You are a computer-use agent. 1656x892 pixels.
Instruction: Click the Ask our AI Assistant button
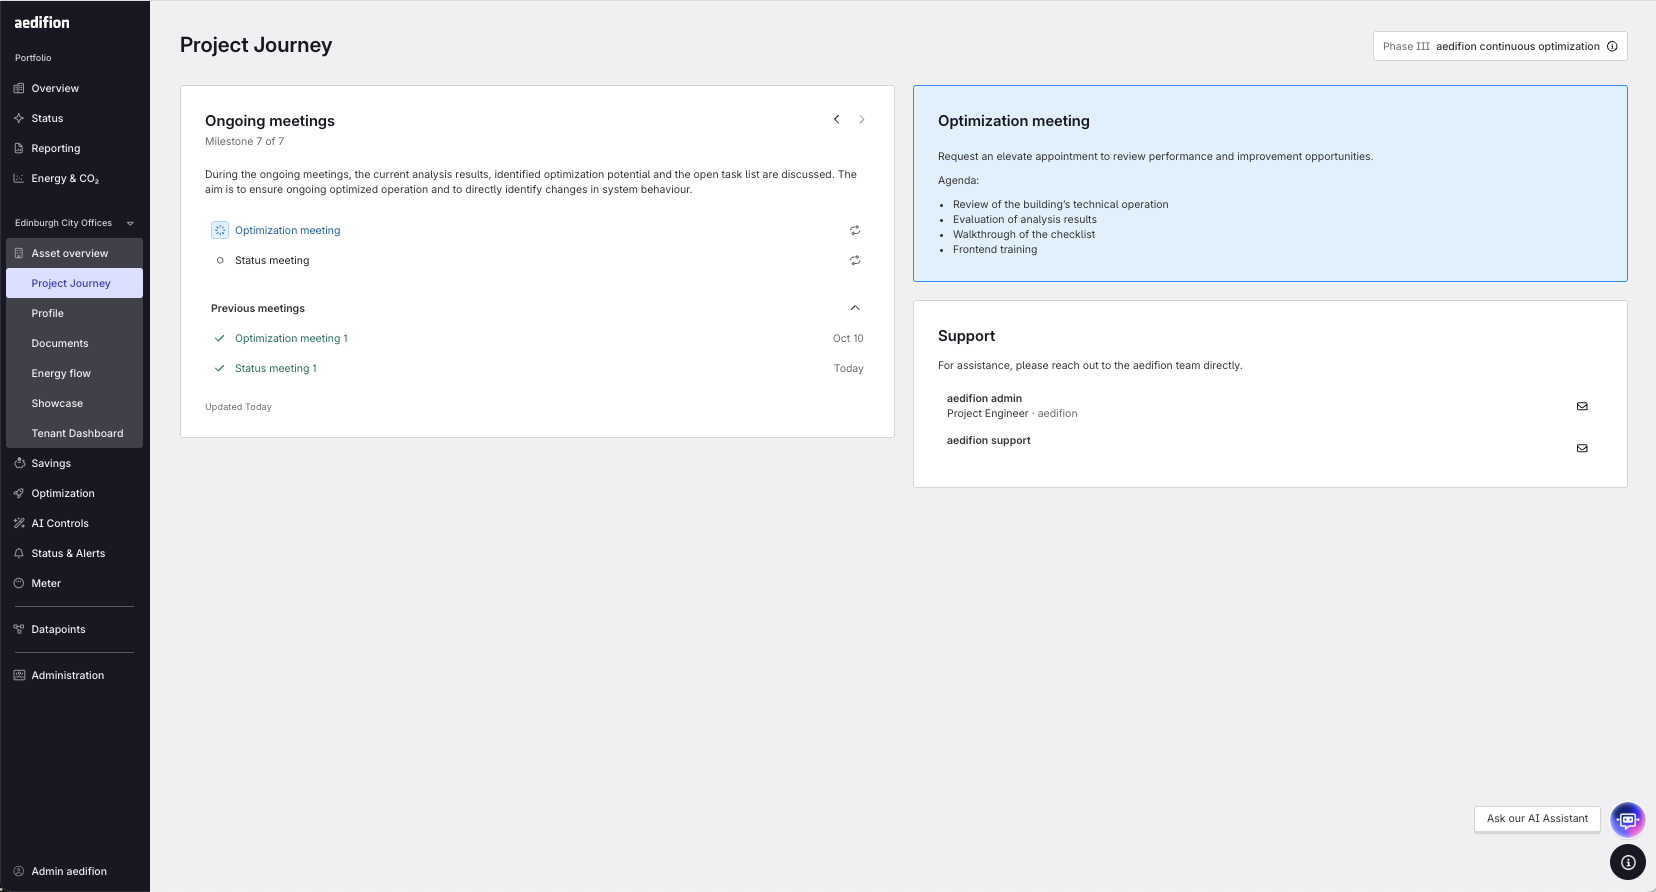(x=1537, y=819)
